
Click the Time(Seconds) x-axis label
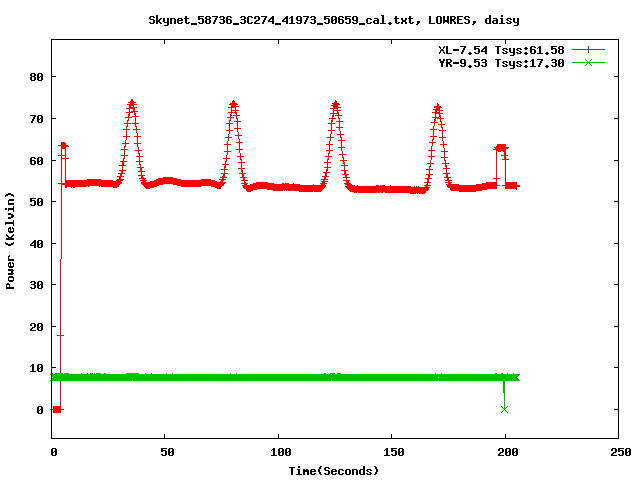coord(333,471)
